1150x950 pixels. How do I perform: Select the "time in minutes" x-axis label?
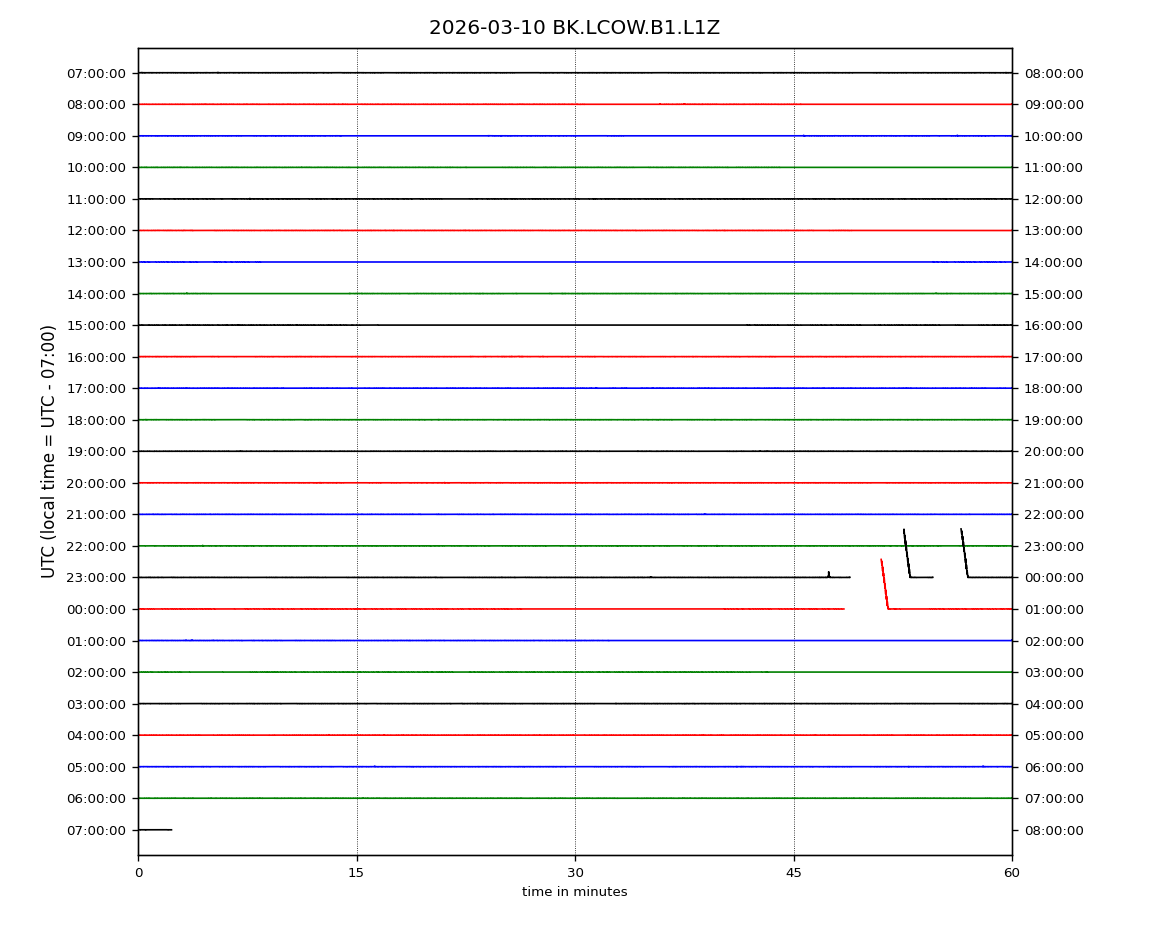pos(574,892)
